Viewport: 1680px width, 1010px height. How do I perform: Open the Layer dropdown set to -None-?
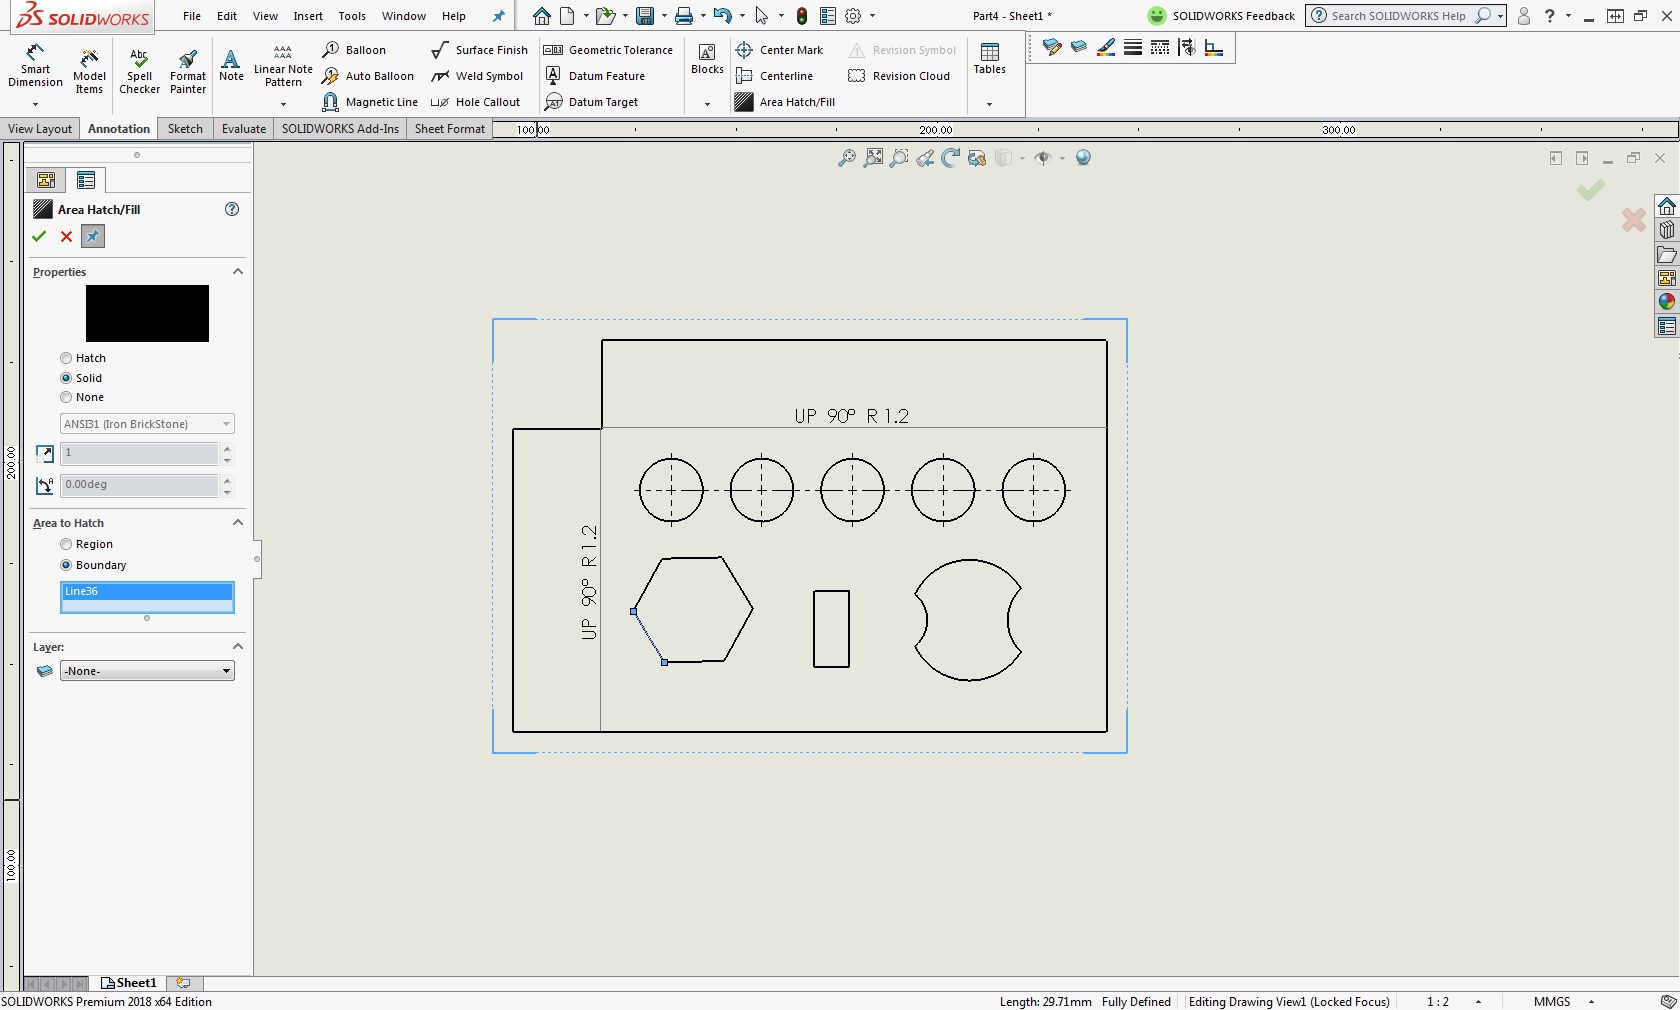point(147,671)
